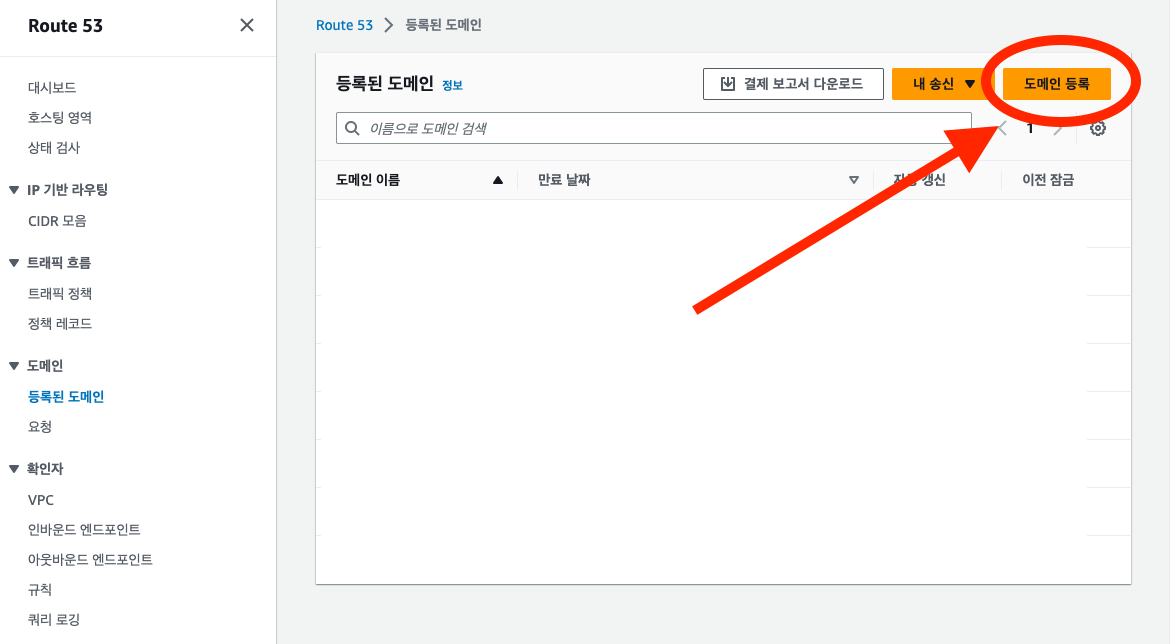Viewport: 1170px width, 644px height.
Task: Click the 도메인 등록 button
Action: 1057,84
